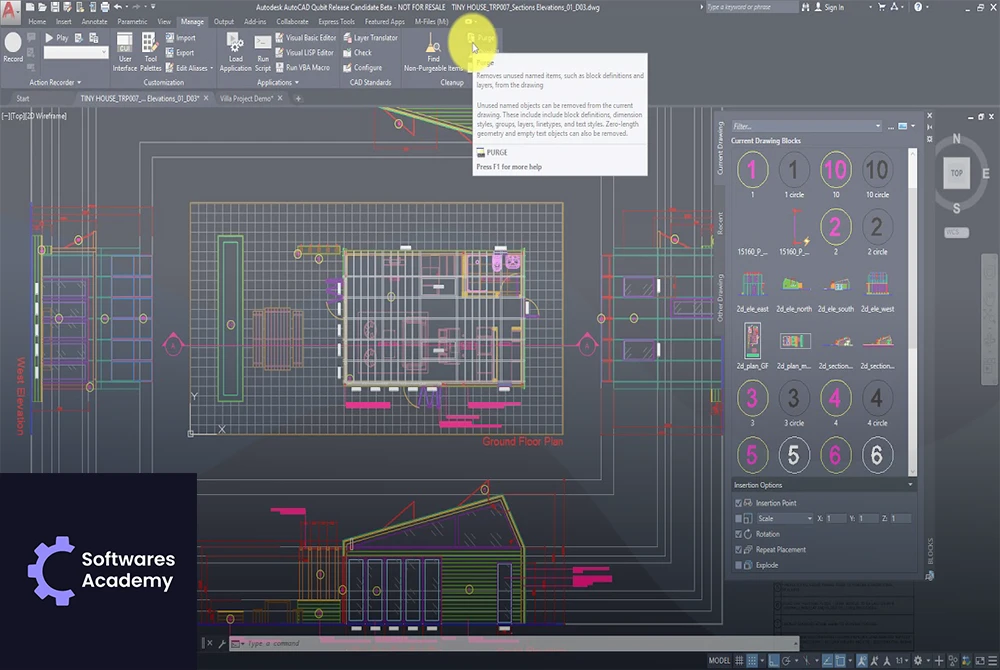Click the WCS coordinate system button
This screenshot has width=1000, height=670.
957,232
